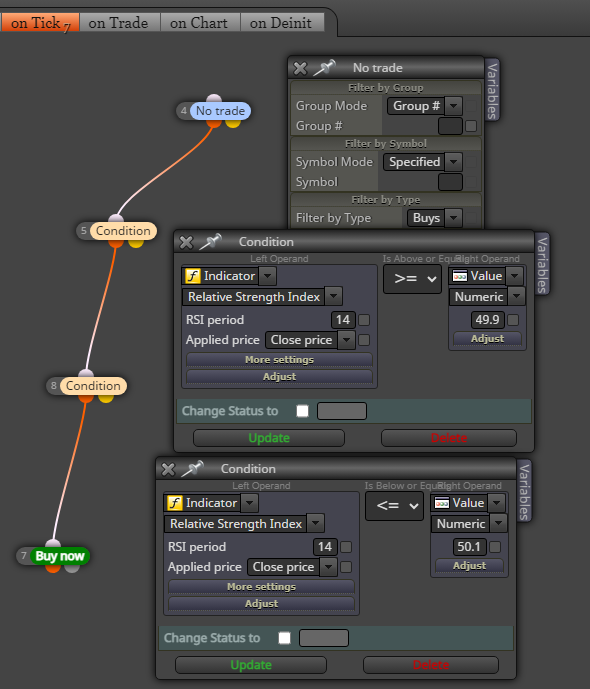Toggle the checkbox next to the 50.1 value
Viewport: 590px width, 689px height.
coord(495,547)
